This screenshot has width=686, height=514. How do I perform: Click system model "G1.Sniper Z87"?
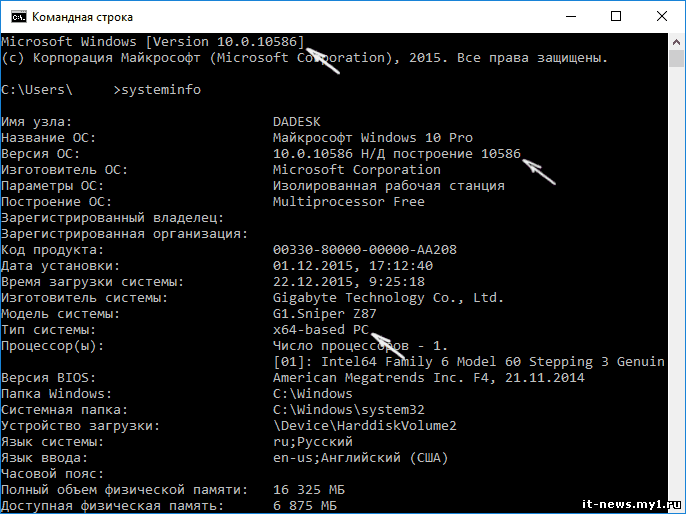pyautogui.click(x=325, y=314)
